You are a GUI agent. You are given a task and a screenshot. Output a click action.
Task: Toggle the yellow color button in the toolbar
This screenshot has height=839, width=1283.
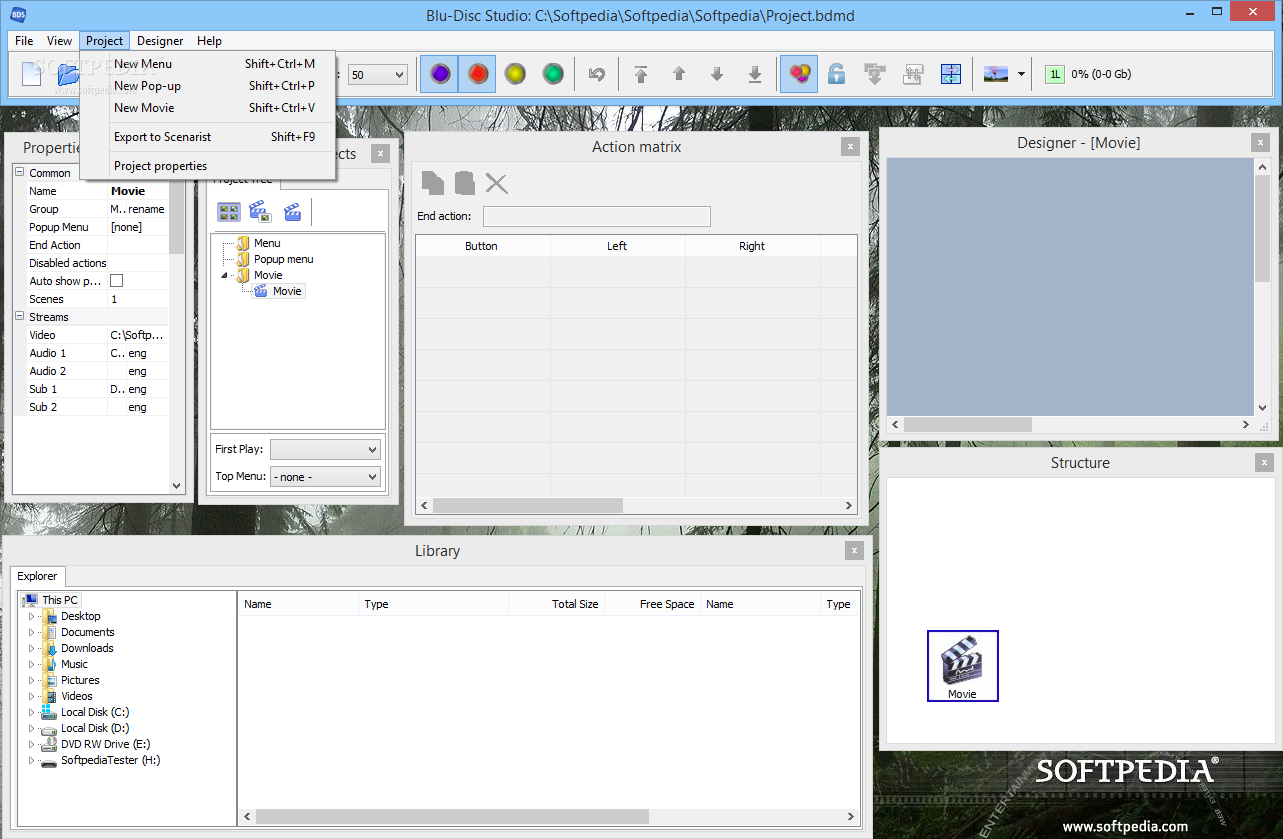(516, 74)
